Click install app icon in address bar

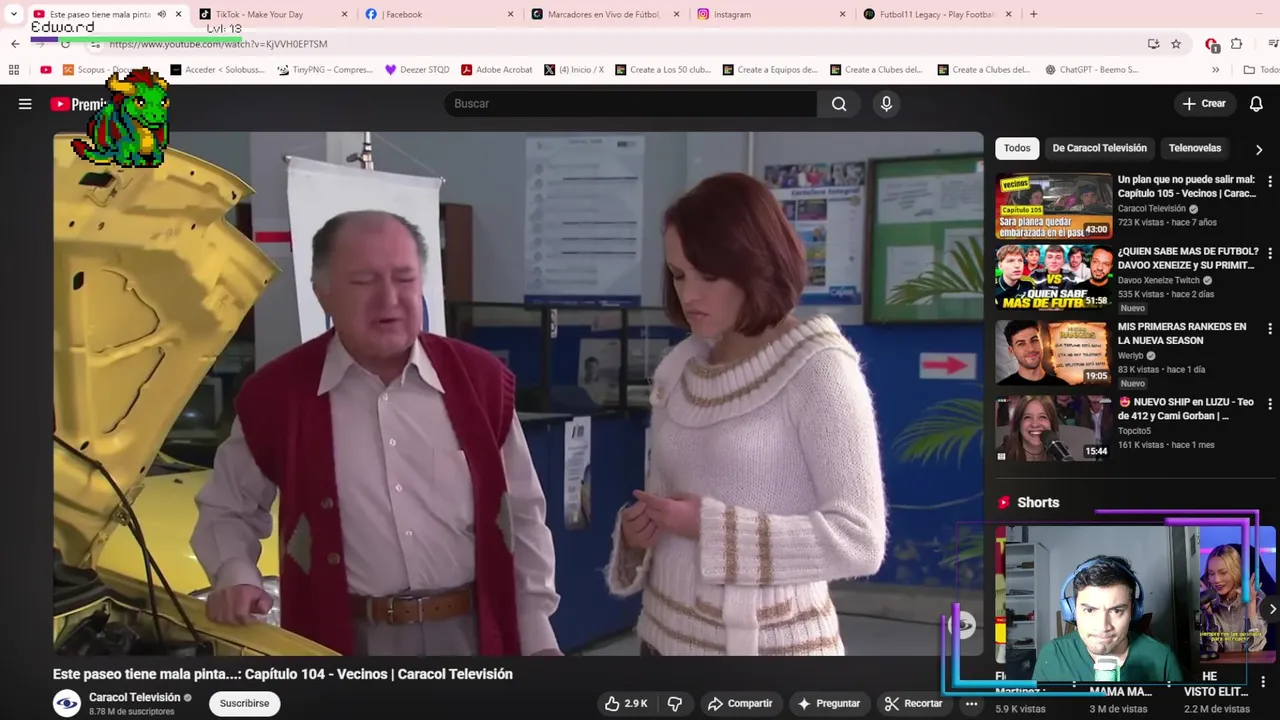[1153, 44]
